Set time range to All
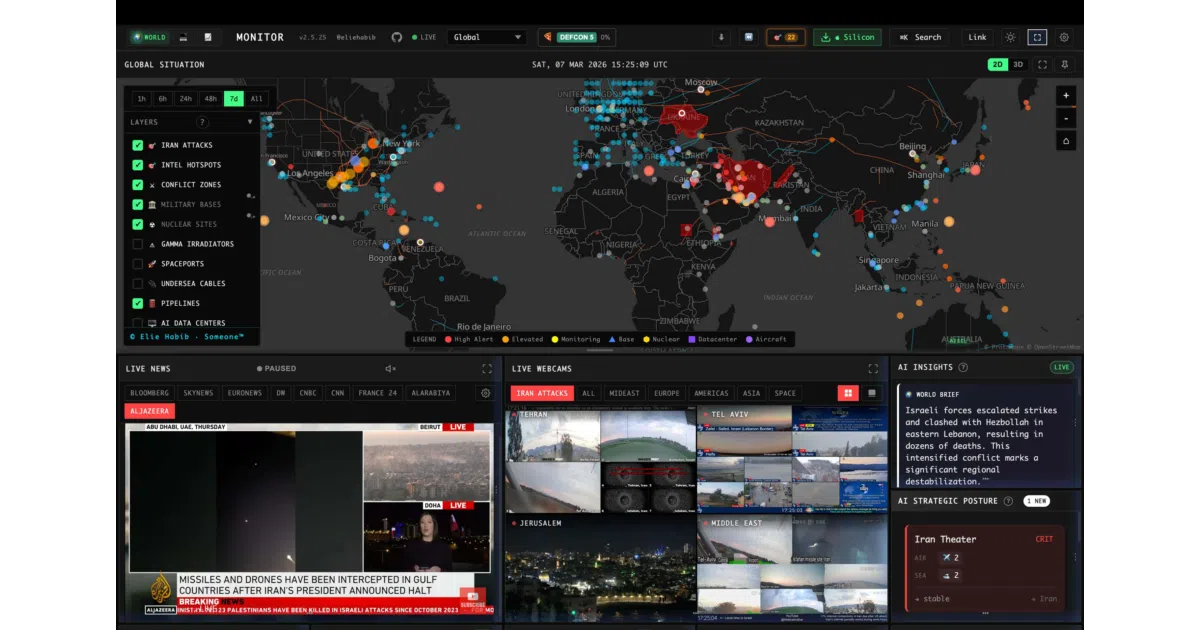 click(x=256, y=98)
